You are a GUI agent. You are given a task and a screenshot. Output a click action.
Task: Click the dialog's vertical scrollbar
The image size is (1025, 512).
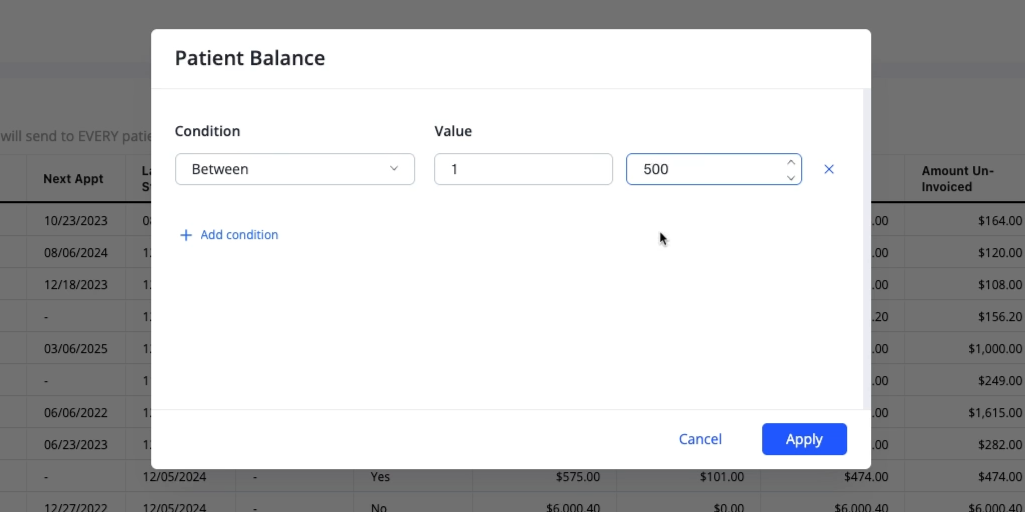(867, 248)
